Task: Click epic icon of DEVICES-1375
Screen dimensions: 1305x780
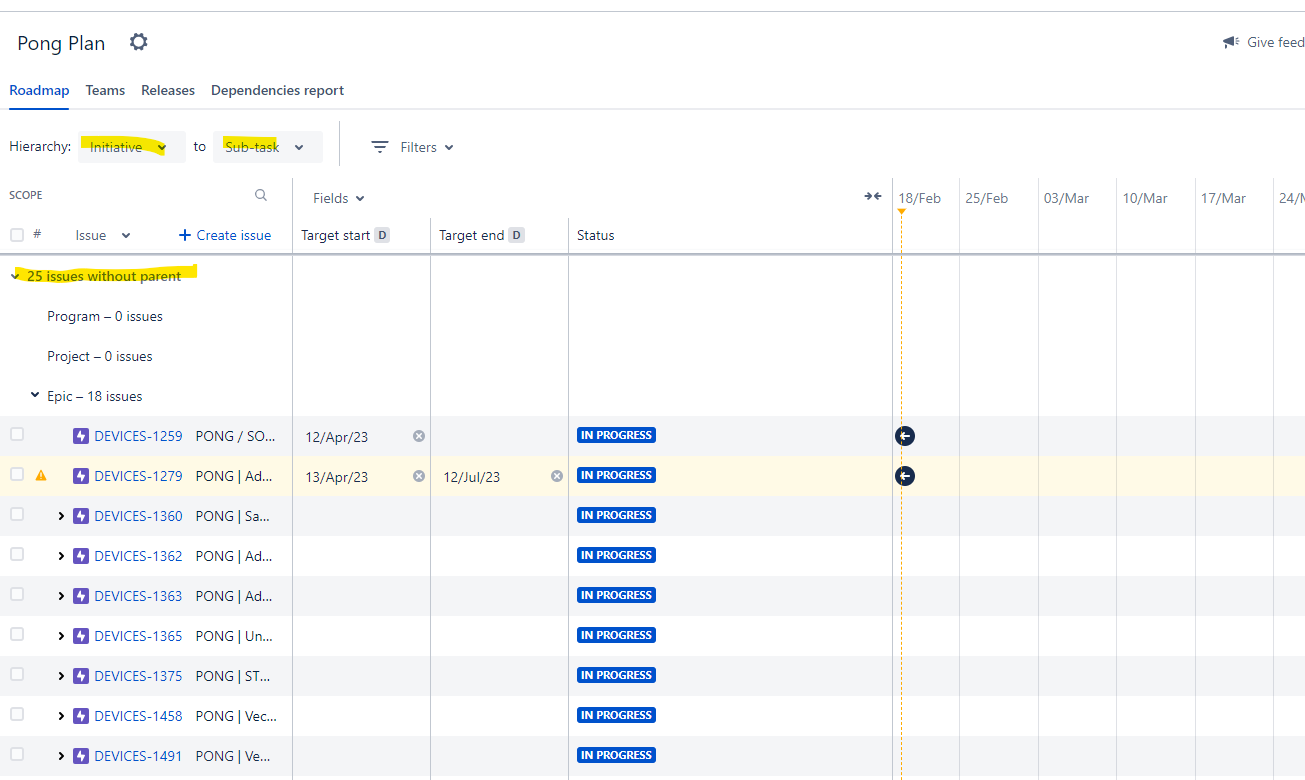Action: tap(81, 676)
